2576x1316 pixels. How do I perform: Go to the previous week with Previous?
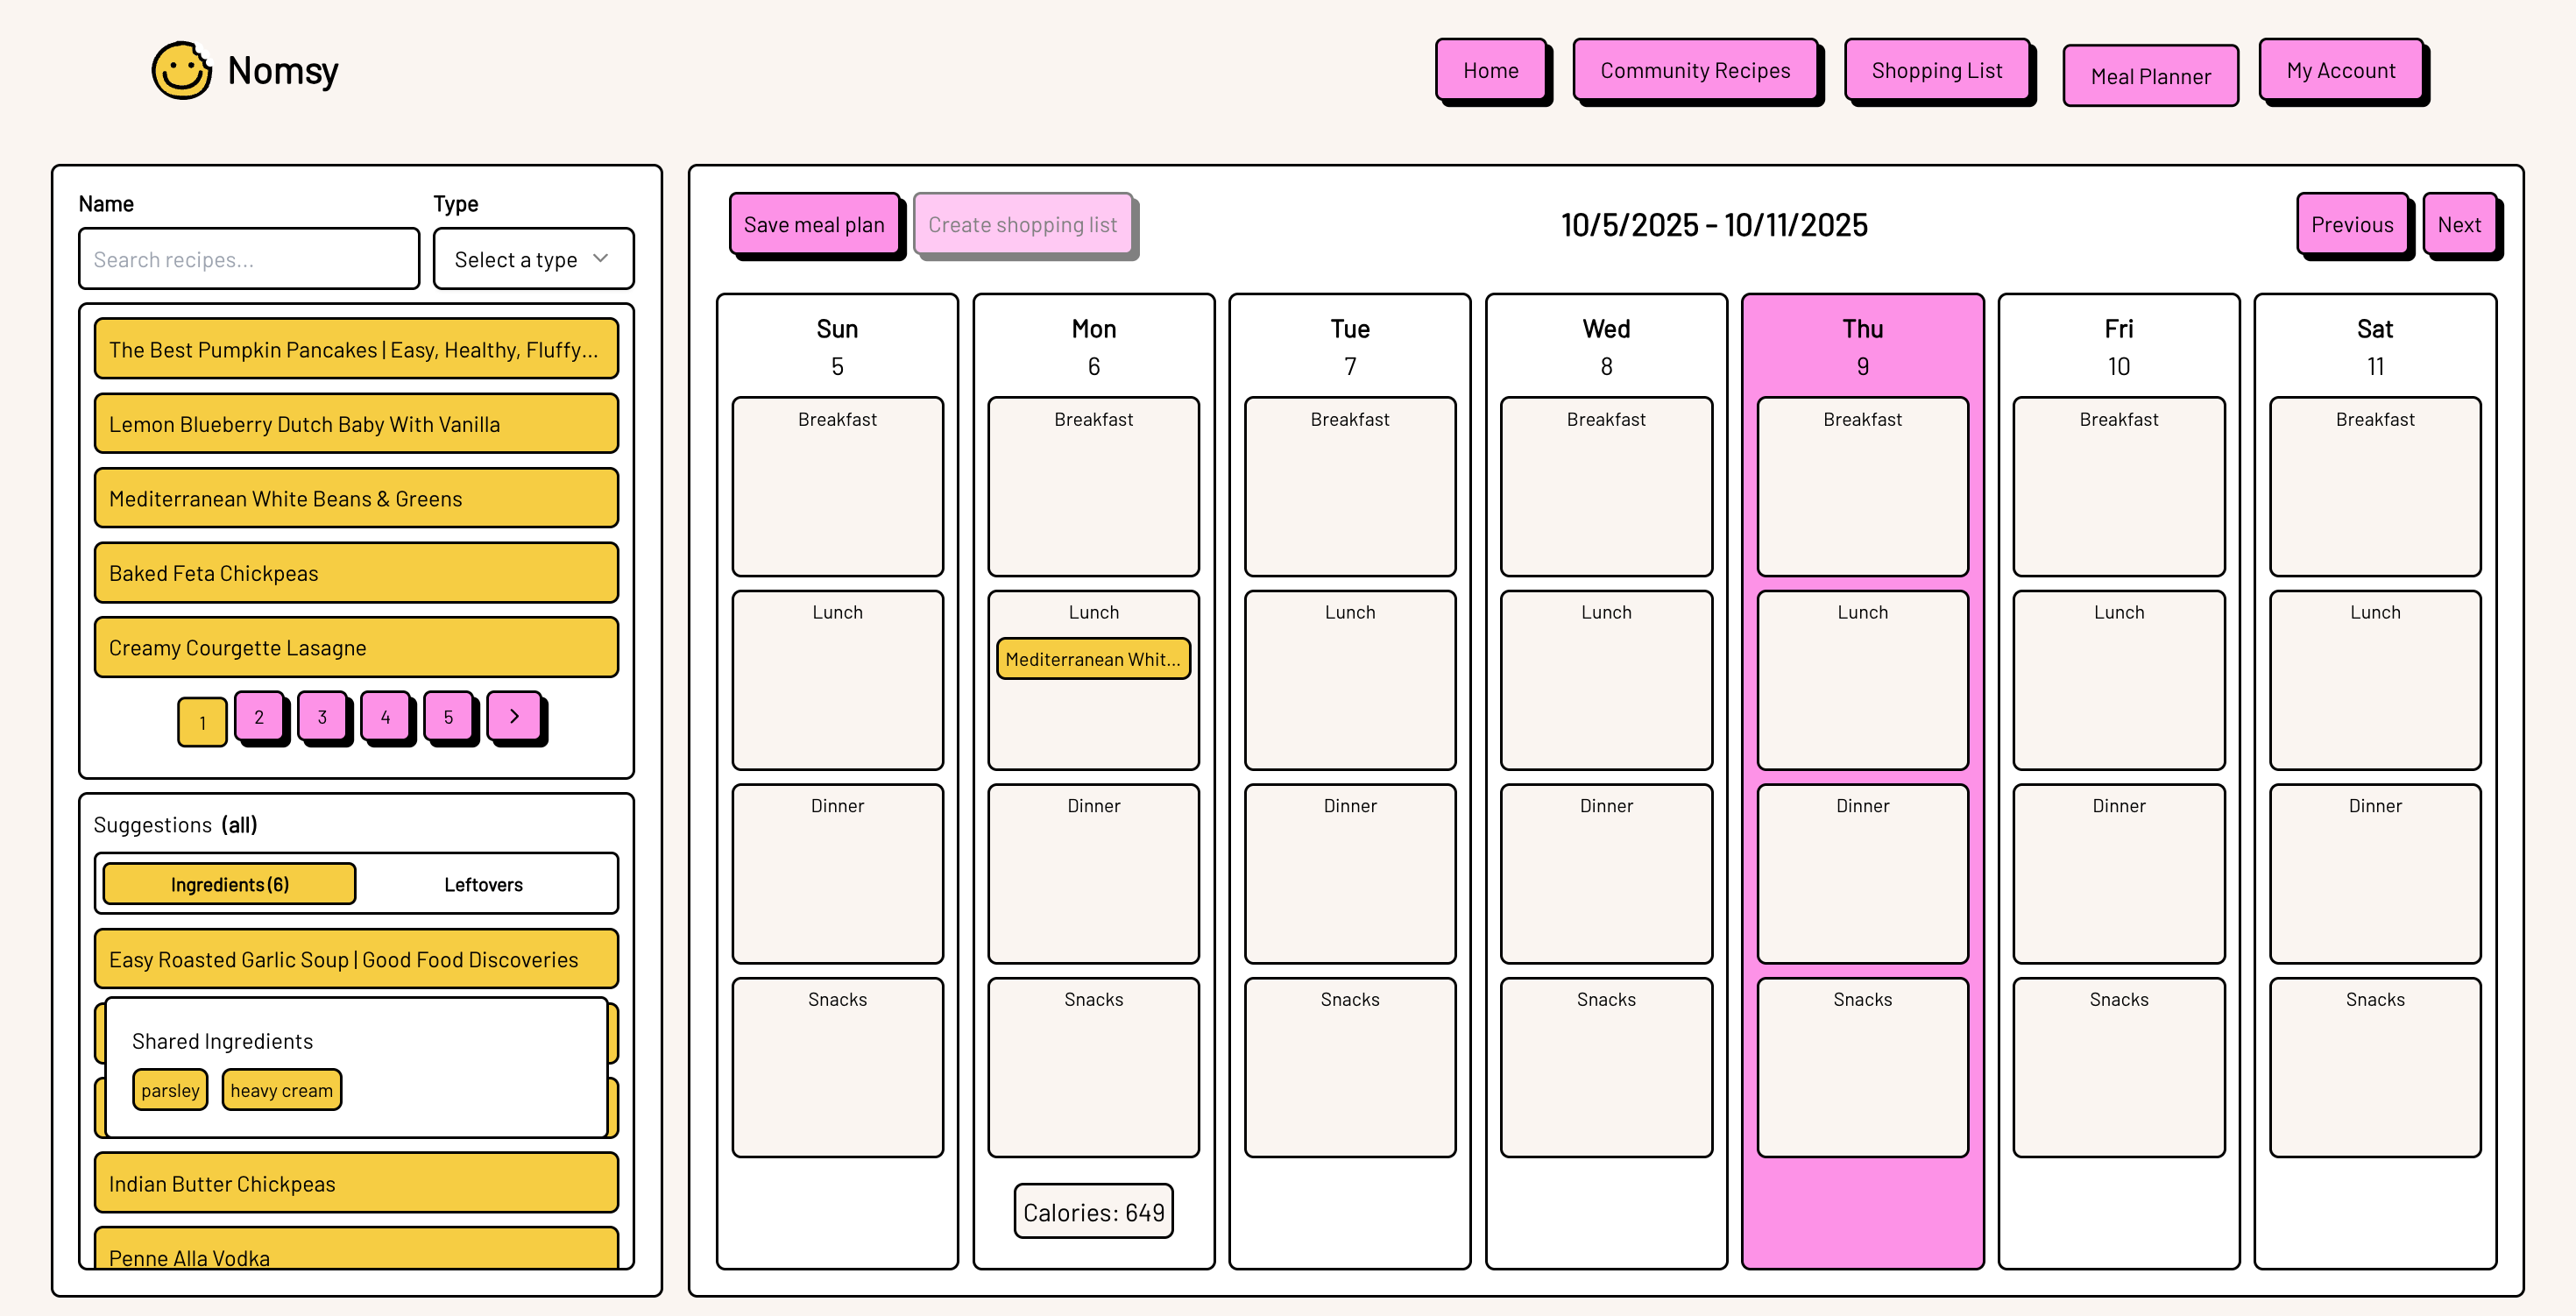tap(2352, 224)
